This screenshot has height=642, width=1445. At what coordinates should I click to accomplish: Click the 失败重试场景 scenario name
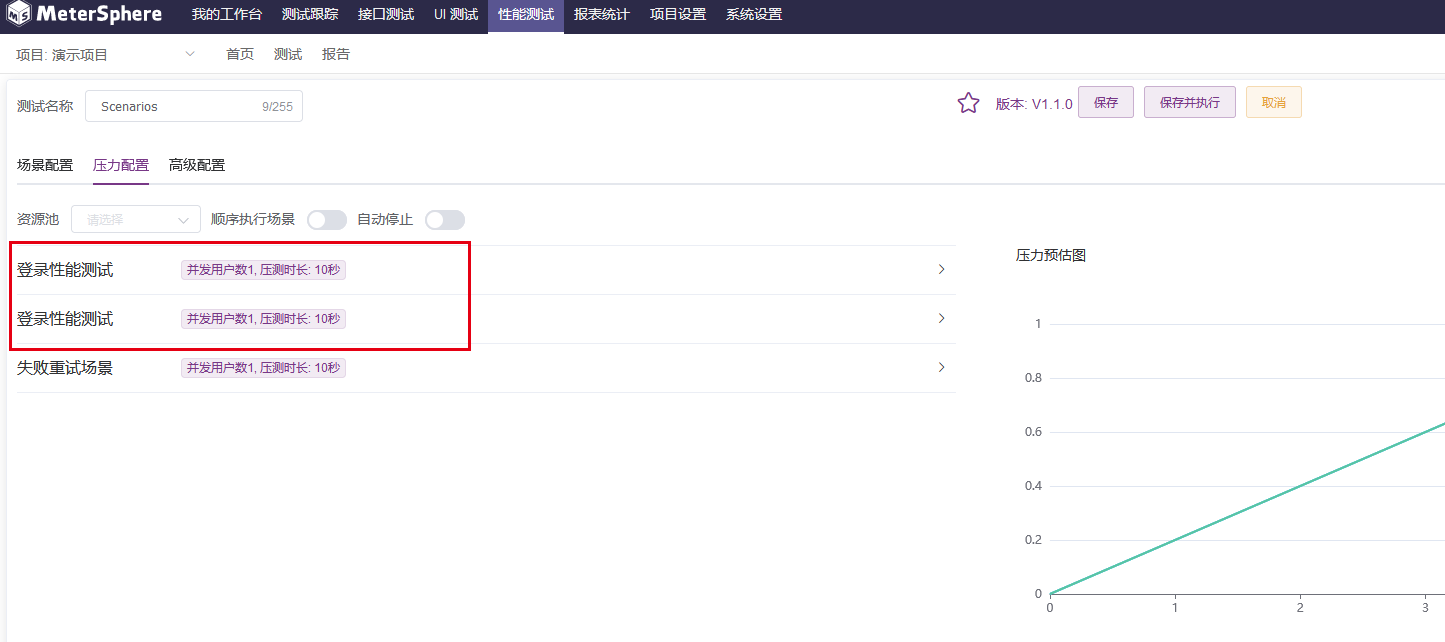[x=65, y=368]
